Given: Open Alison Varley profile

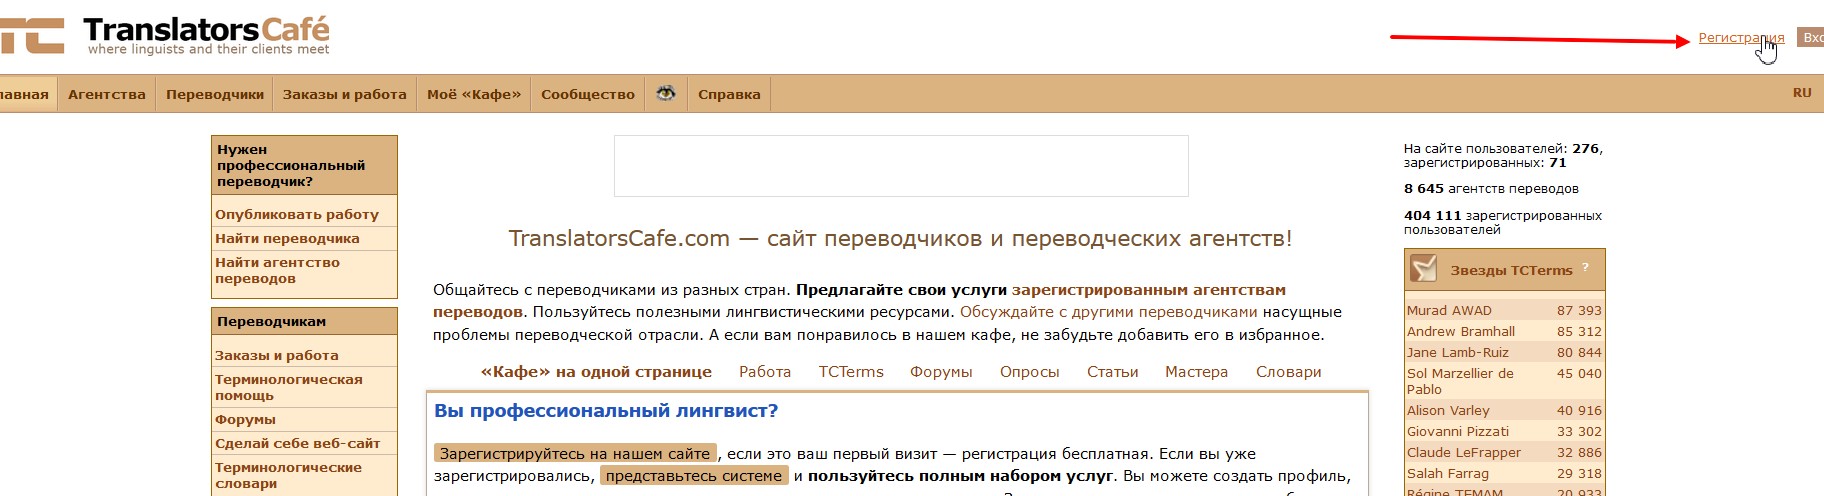Looking at the screenshot, I should click(x=1448, y=410).
